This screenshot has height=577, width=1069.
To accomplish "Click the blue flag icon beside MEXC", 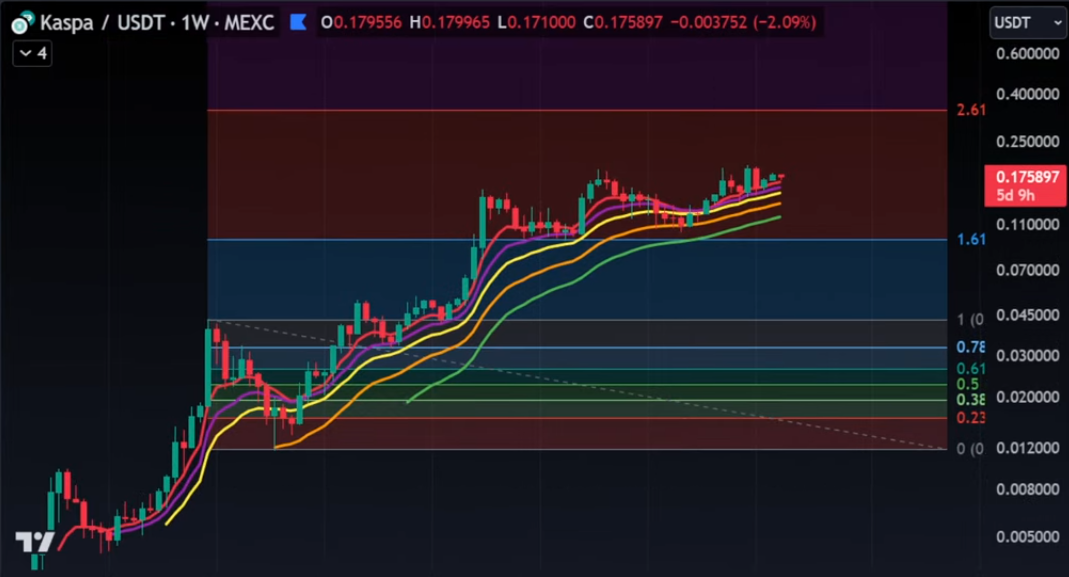I will pyautogui.click(x=298, y=23).
